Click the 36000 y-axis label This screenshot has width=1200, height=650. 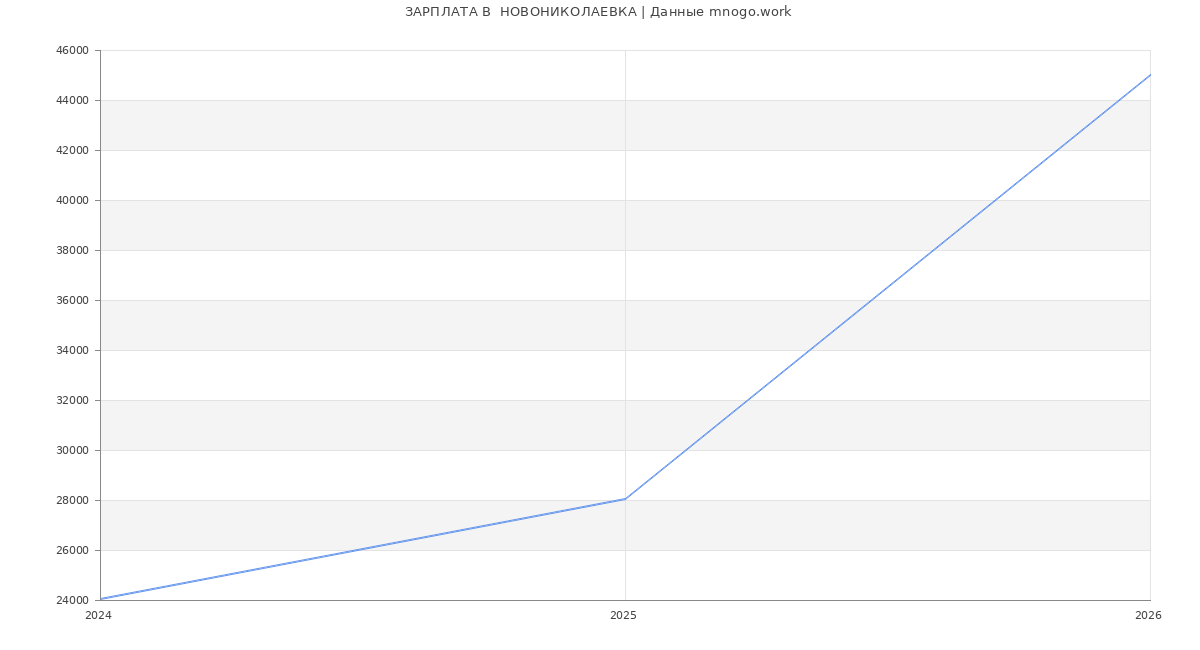pos(72,300)
